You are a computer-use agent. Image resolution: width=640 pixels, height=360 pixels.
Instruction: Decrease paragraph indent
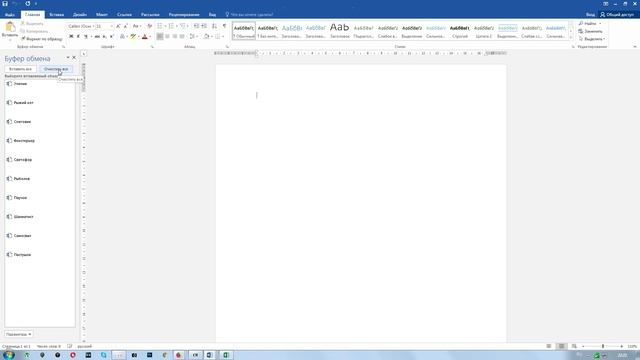[196, 26]
